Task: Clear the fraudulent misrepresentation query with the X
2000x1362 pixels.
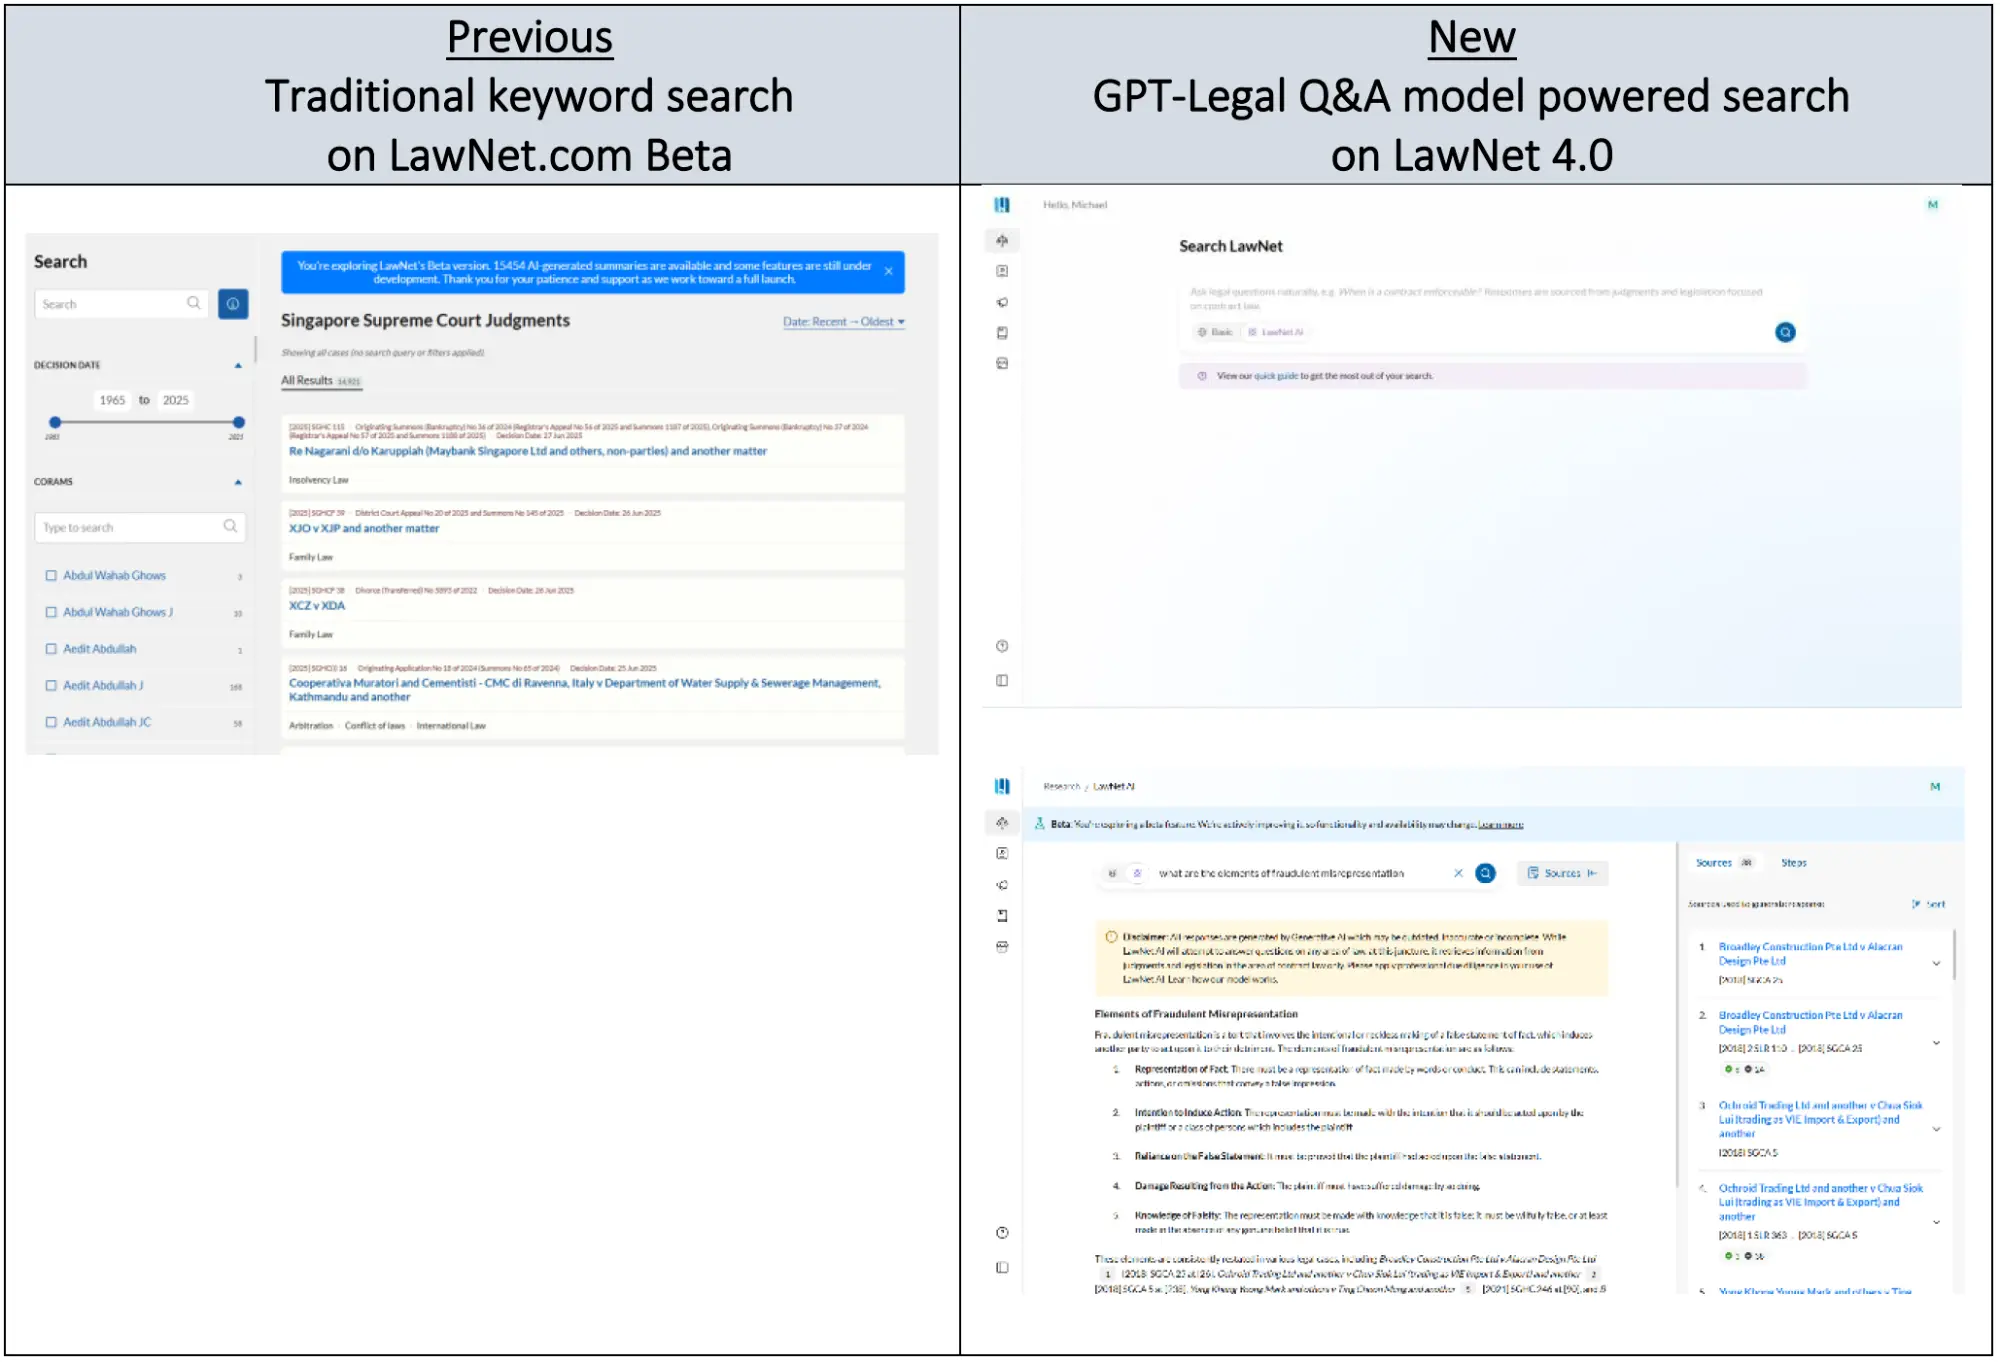Action: pyautogui.click(x=1458, y=874)
